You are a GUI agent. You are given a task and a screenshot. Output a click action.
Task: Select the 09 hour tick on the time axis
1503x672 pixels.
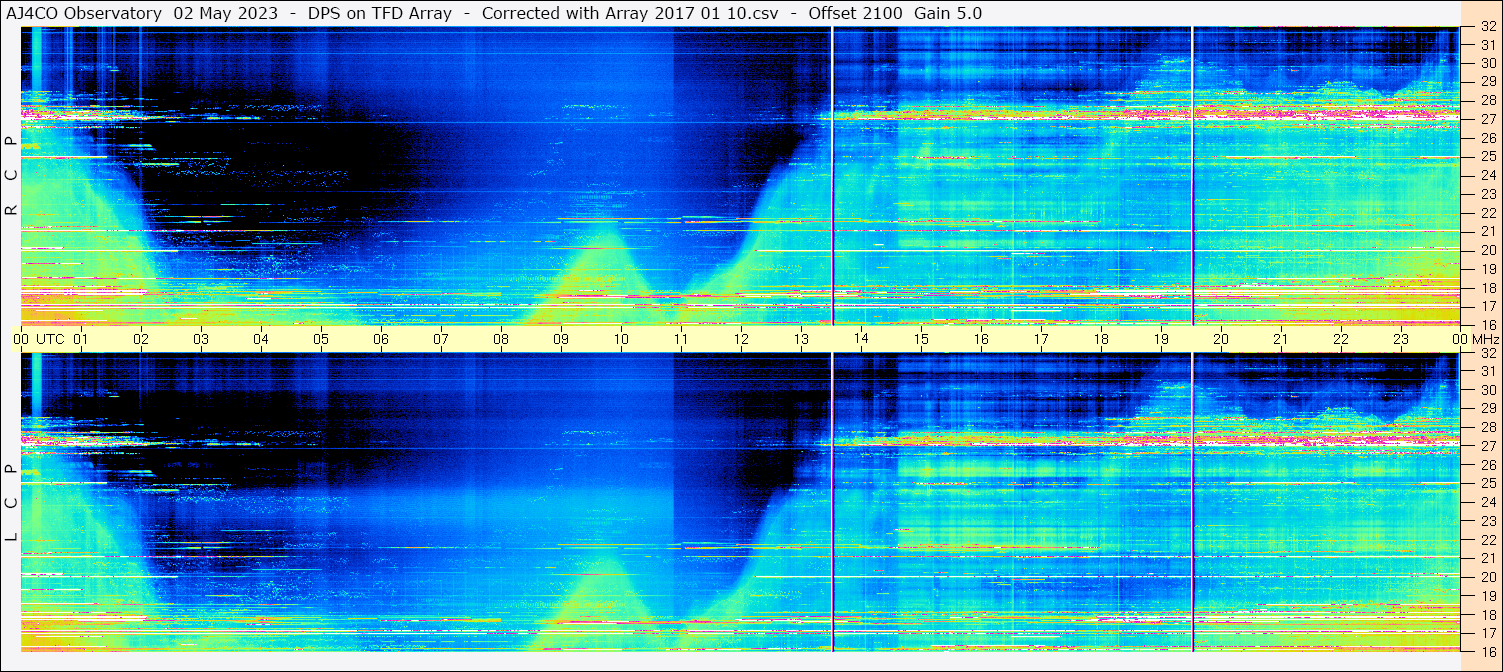(561, 339)
